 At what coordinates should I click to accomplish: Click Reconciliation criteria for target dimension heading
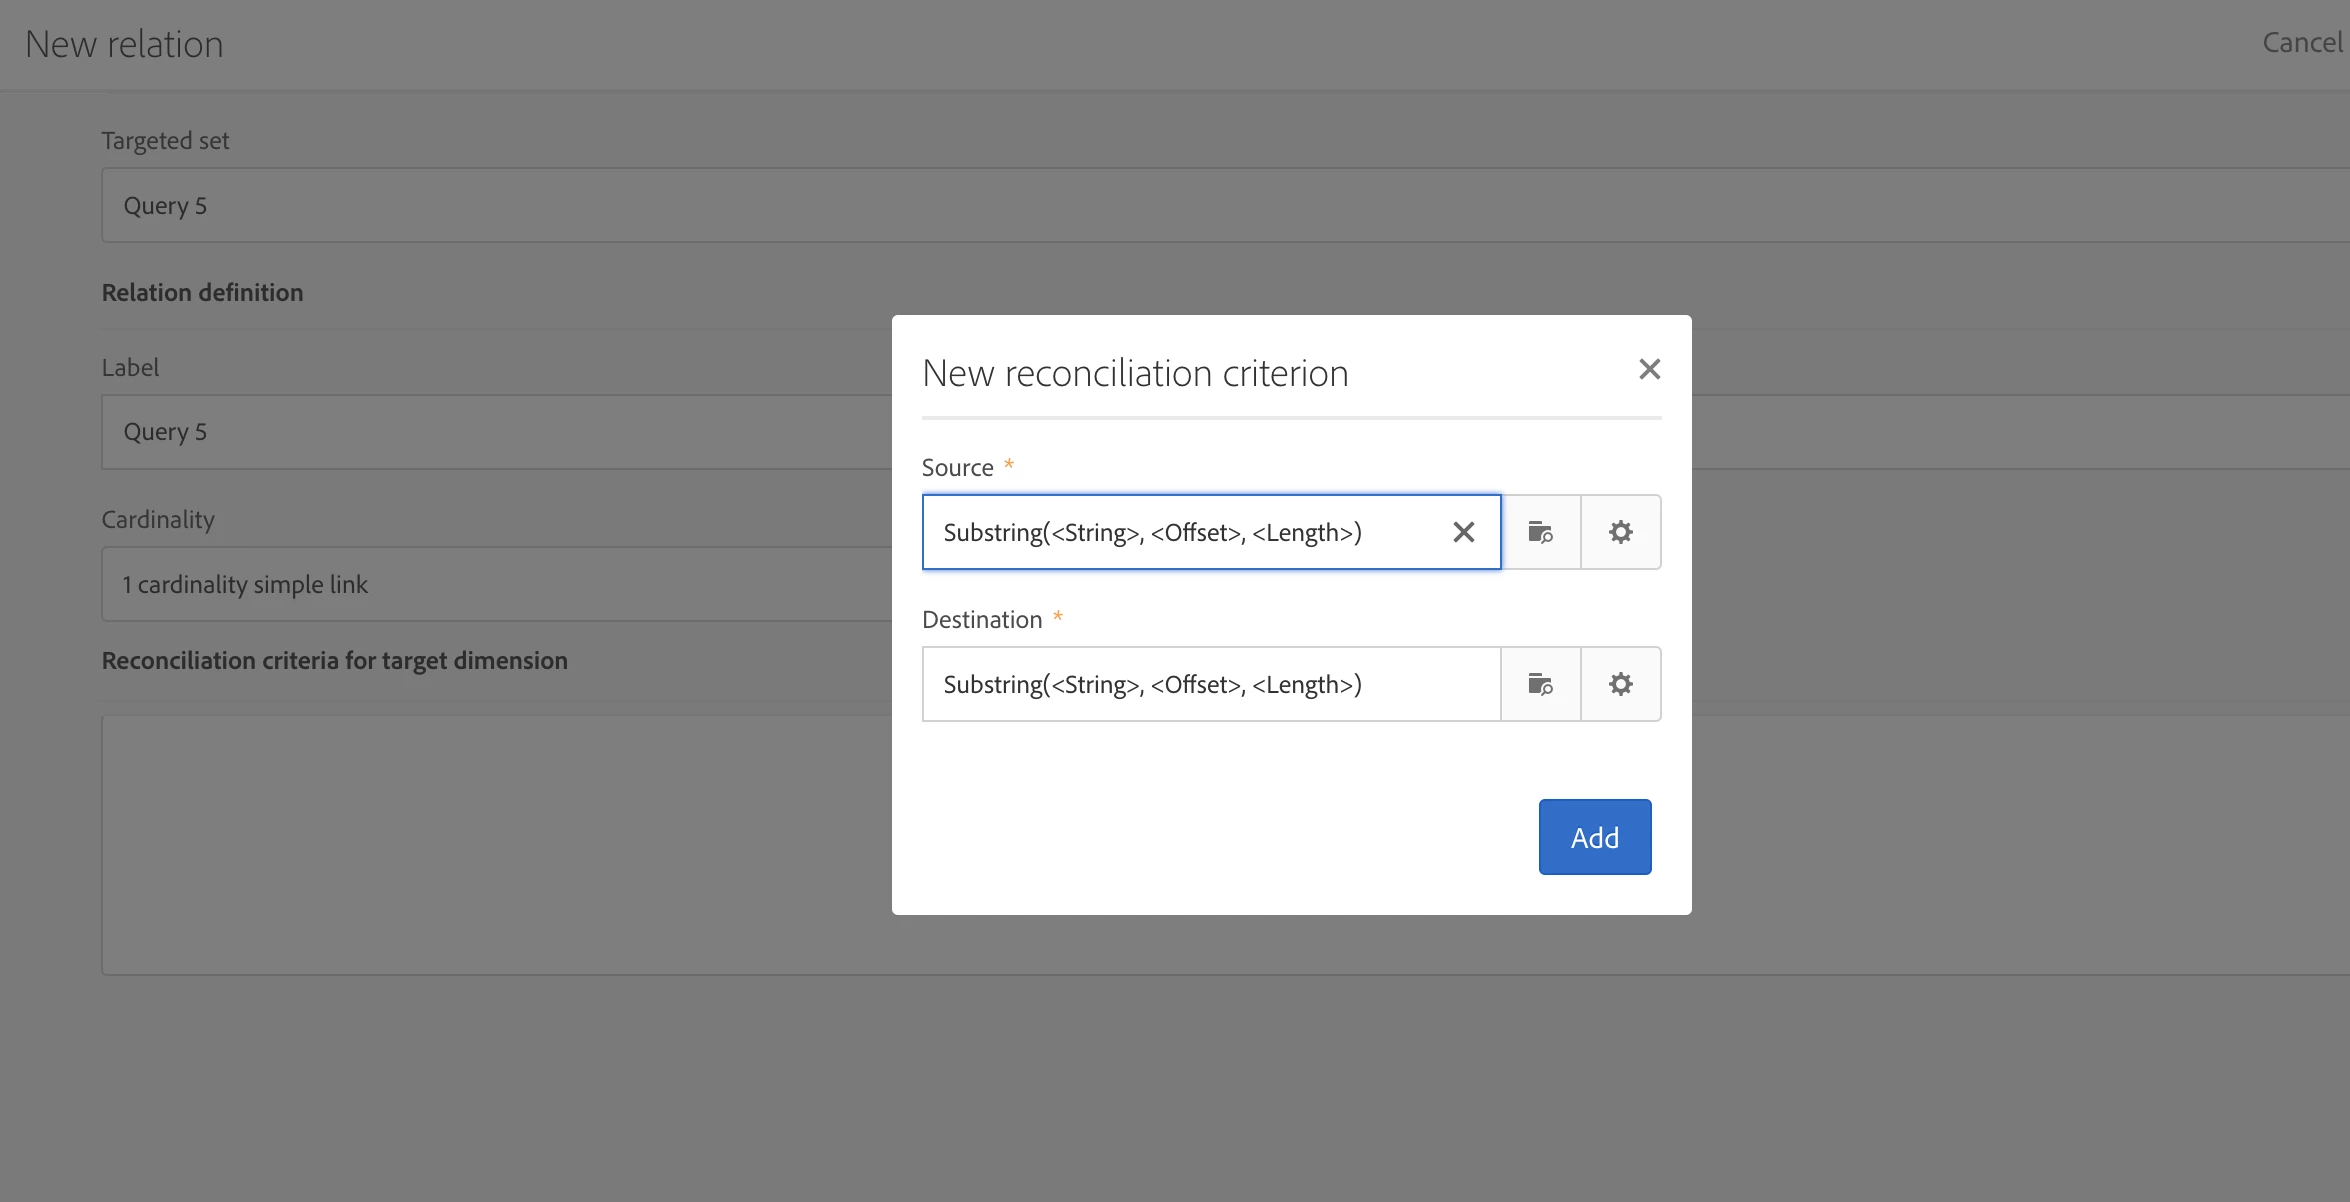click(334, 661)
